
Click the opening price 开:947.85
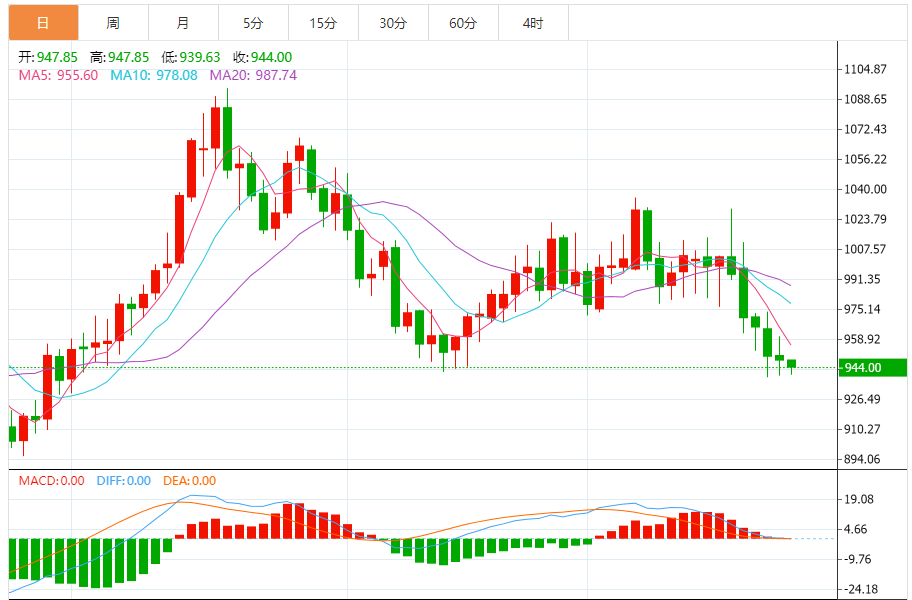pyautogui.click(x=48, y=57)
